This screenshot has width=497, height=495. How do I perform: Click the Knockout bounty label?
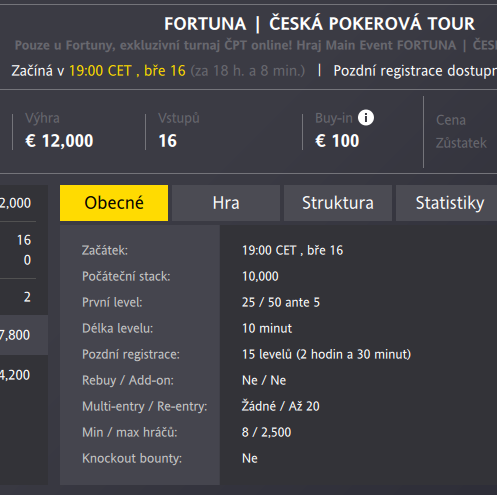pyautogui.click(x=132, y=458)
